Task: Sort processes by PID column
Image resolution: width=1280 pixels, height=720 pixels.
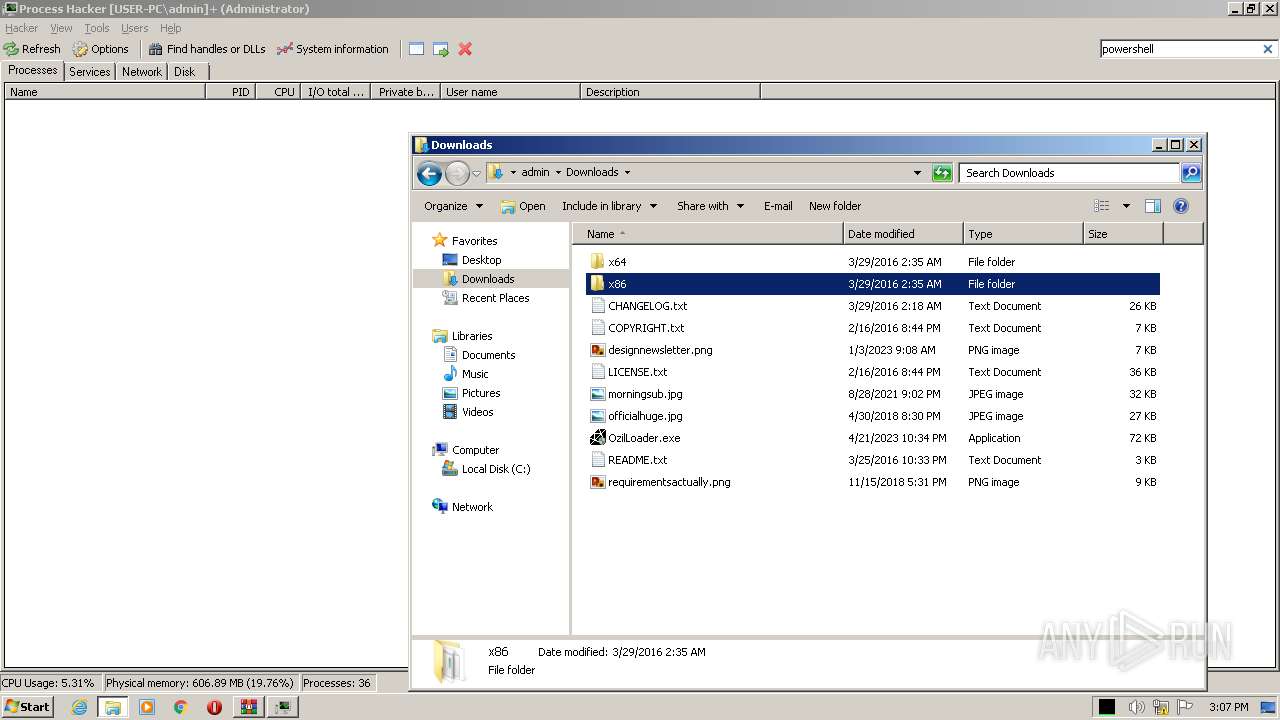Action: pos(230,92)
